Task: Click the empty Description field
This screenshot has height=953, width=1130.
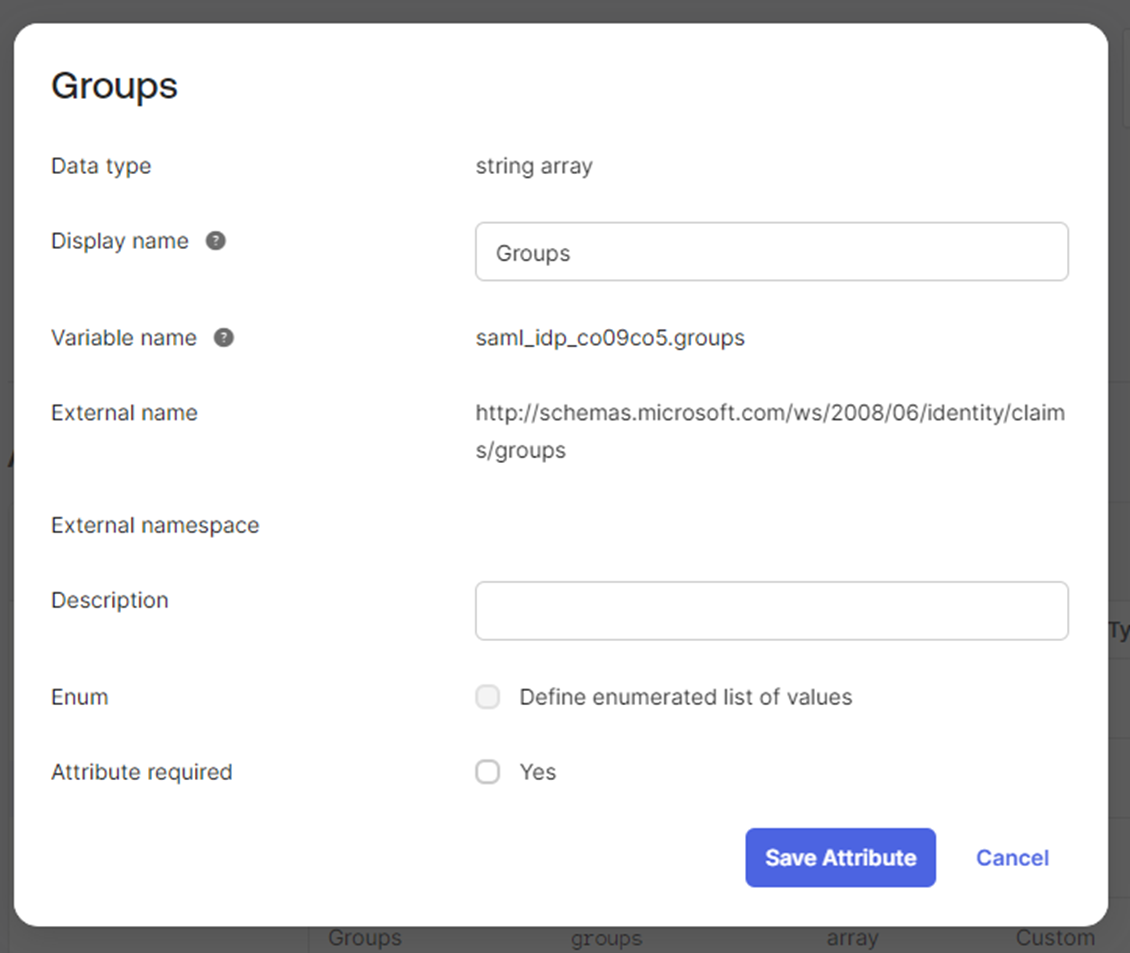Action: [771, 611]
